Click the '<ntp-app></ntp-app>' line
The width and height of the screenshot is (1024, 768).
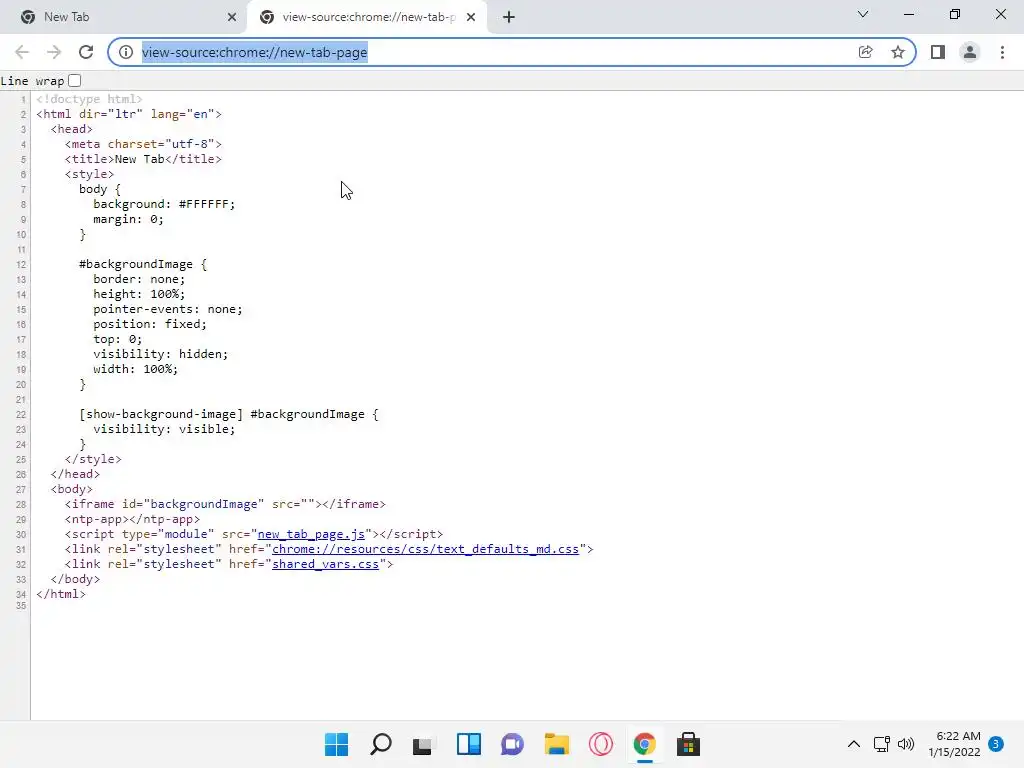point(133,519)
